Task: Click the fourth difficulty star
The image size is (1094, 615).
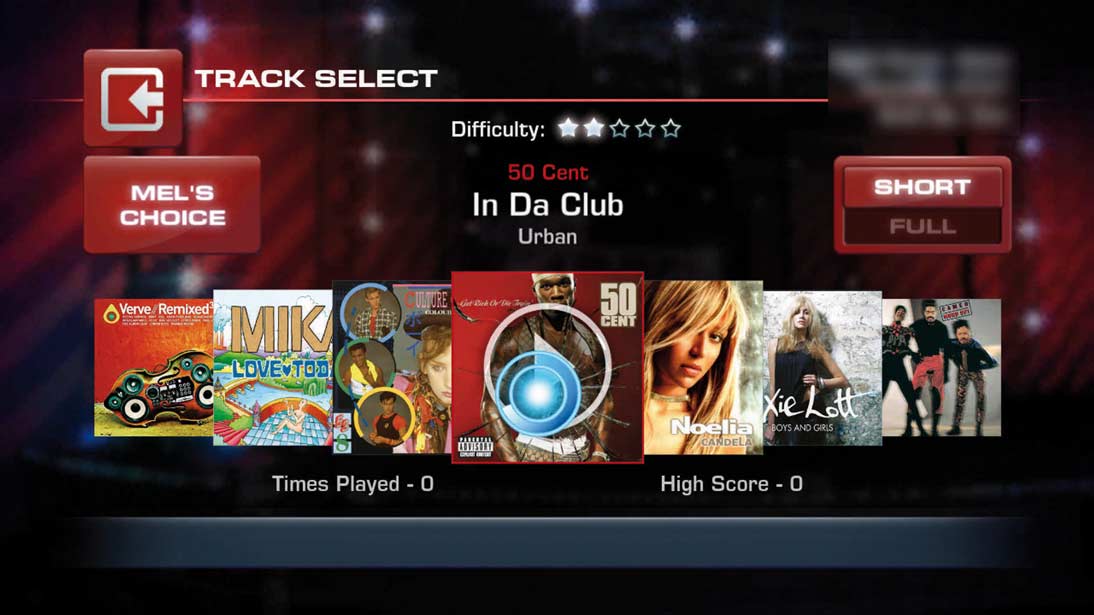Action: [645, 128]
